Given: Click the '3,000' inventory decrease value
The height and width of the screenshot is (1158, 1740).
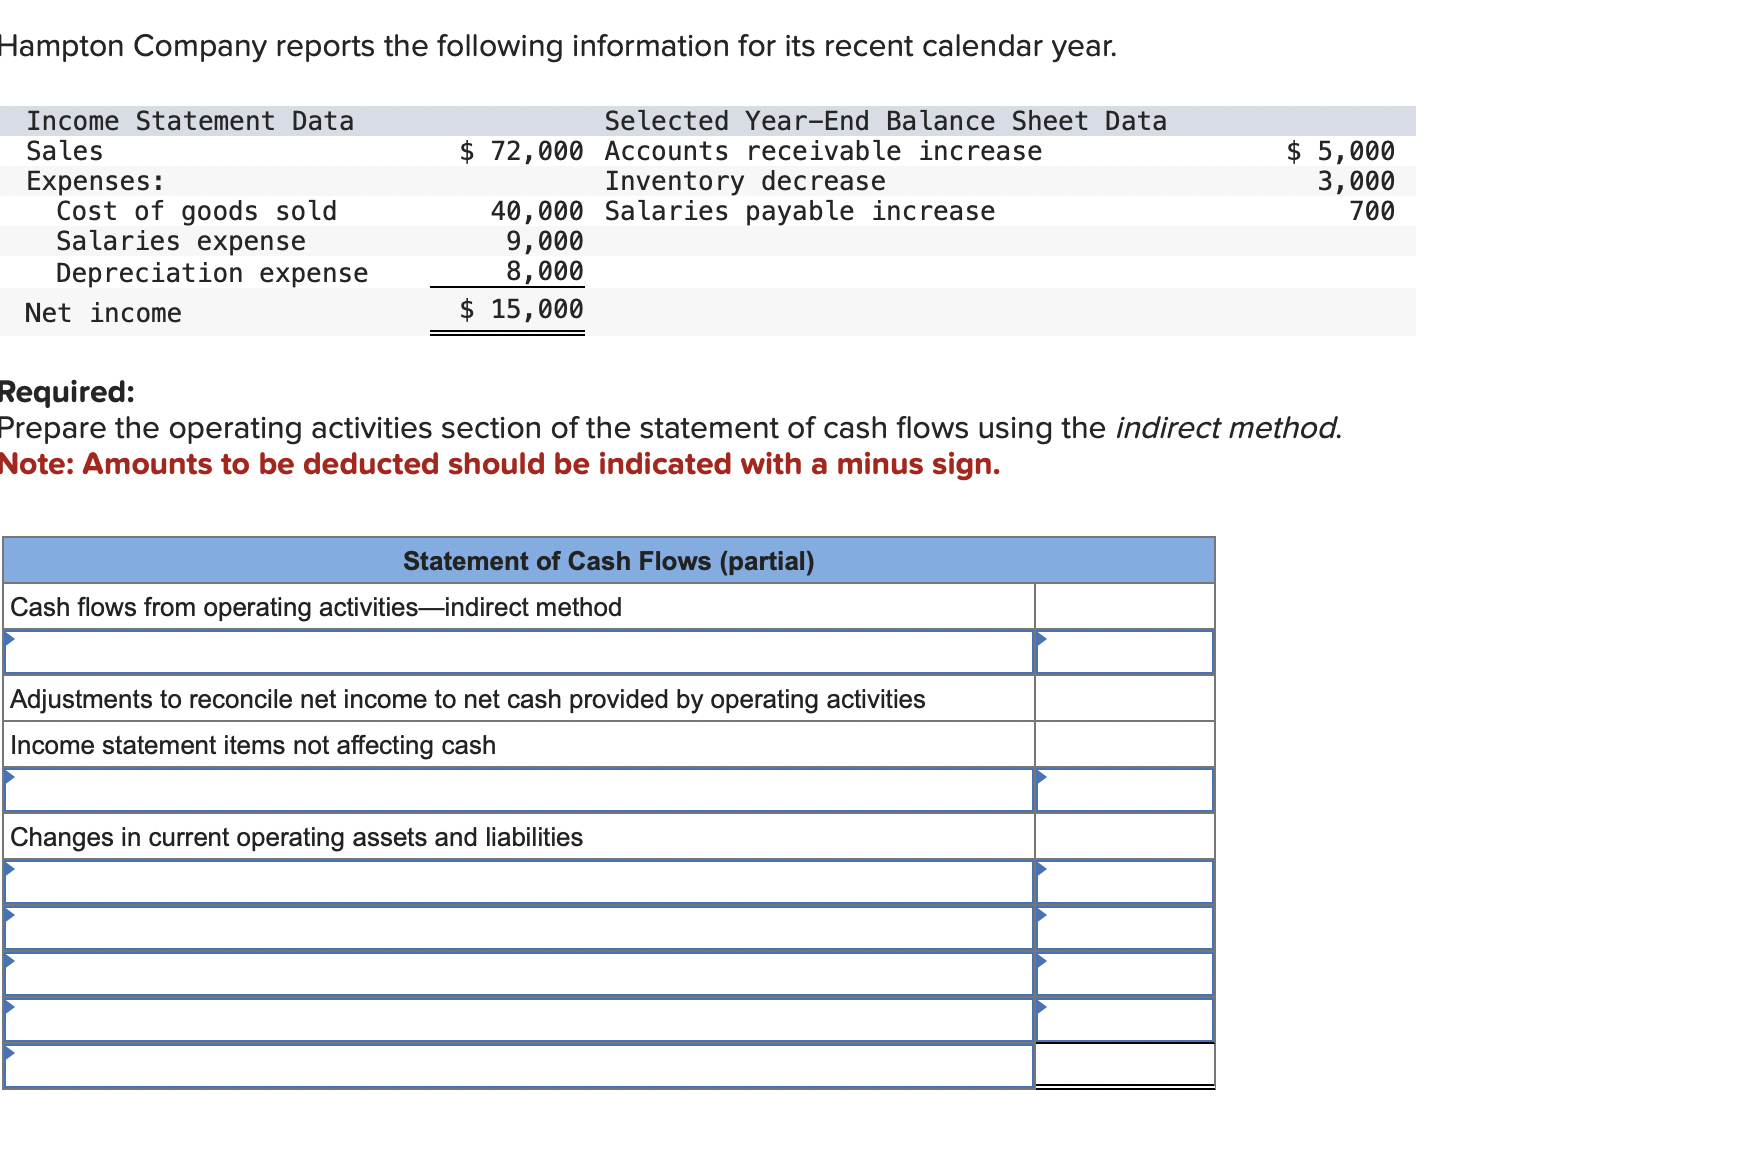Looking at the screenshot, I should point(1356,181).
